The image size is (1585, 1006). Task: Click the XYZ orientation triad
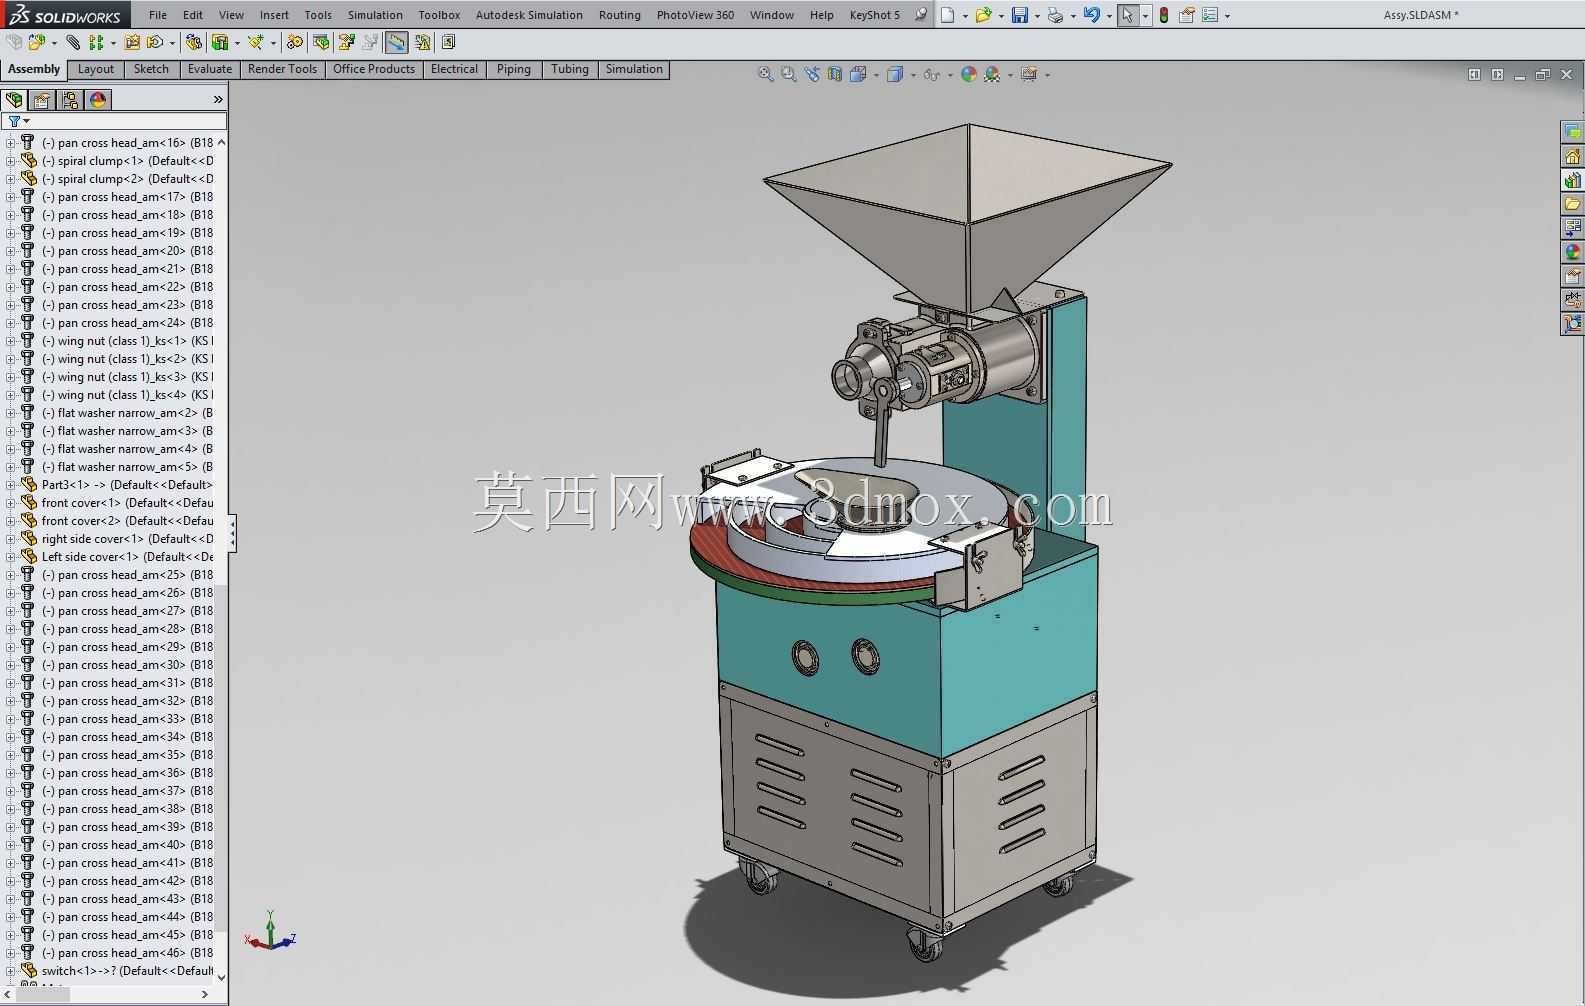(x=270, y=931)
